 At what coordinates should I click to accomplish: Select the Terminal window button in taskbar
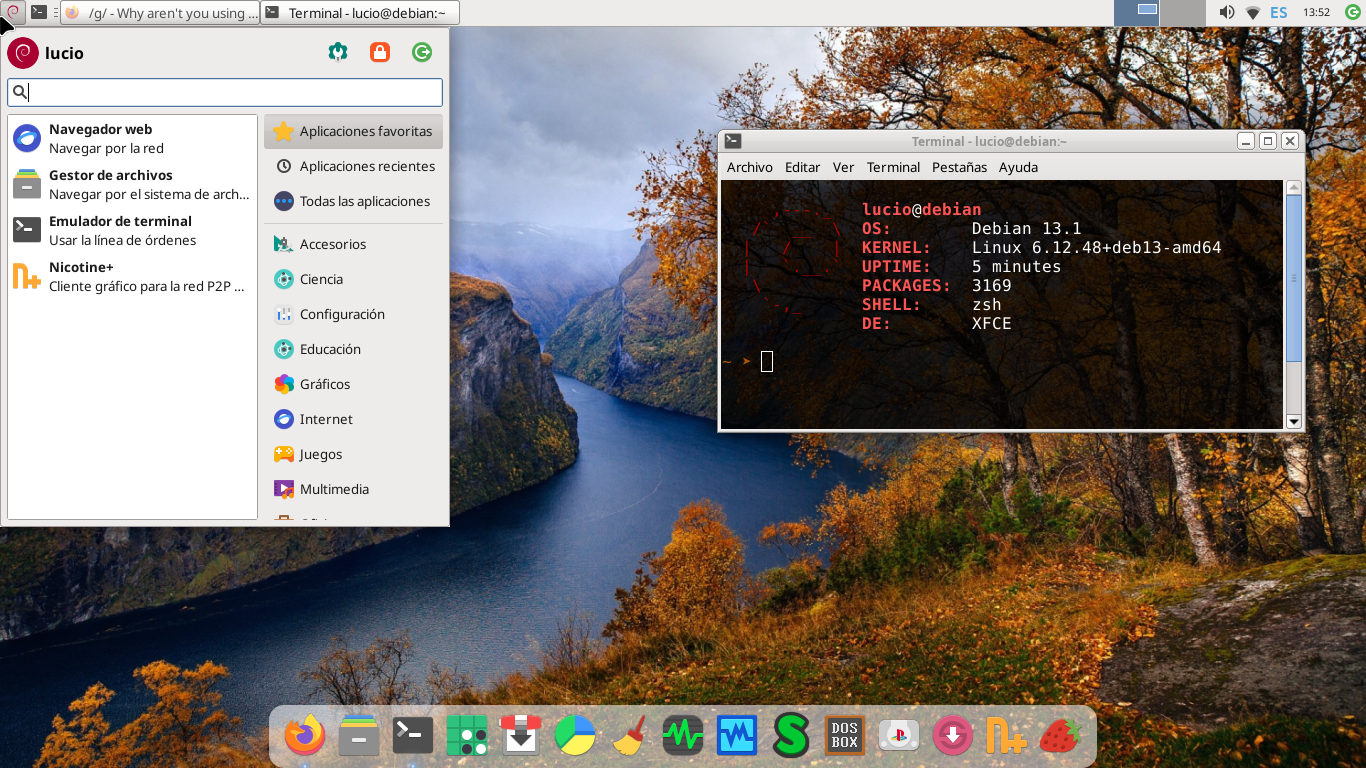pos(360,13)
